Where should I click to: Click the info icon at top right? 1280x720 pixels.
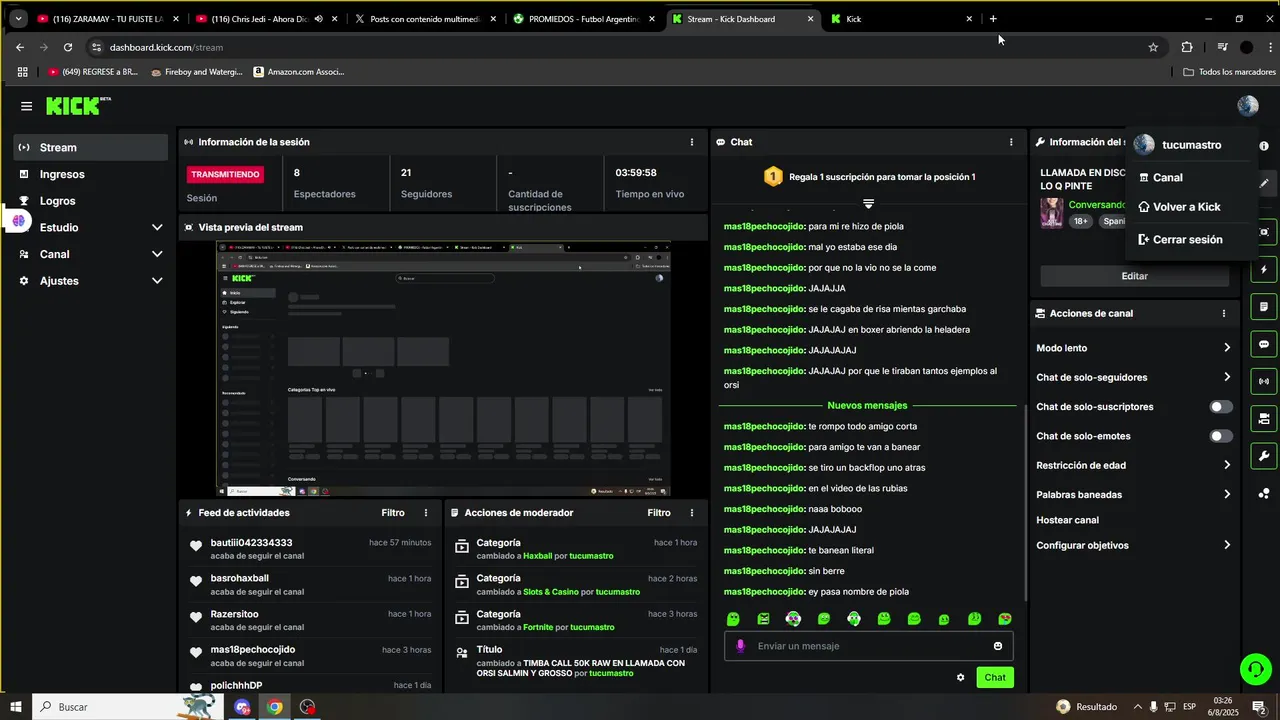click(x=1264, y=146)
